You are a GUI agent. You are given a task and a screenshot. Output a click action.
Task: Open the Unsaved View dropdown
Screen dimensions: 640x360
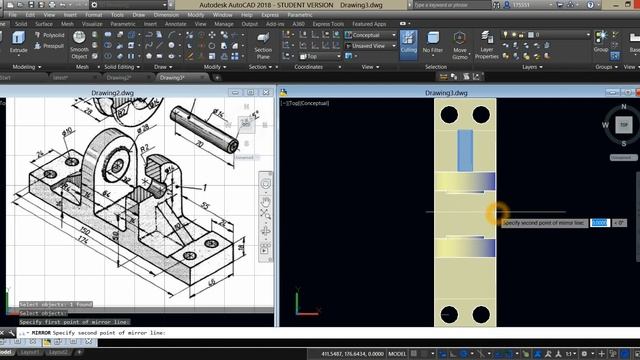pos(370,46)
